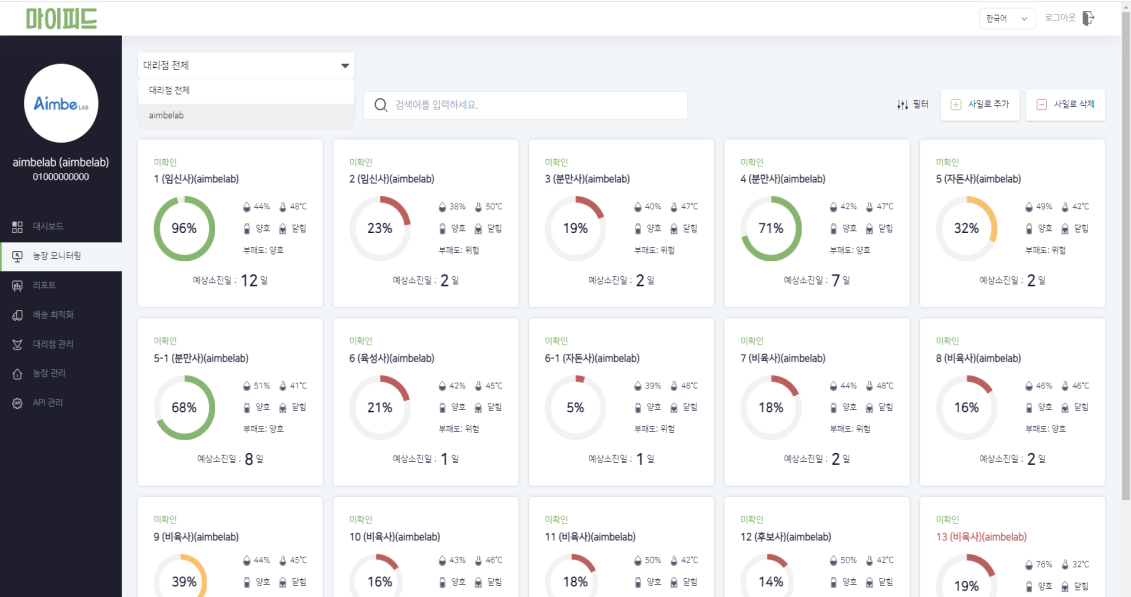Image resolution: width=1131 pixels, height=597 pixels.
Task: Click the Aimbe LAB profile logo
Action: (x=61, y=103)
